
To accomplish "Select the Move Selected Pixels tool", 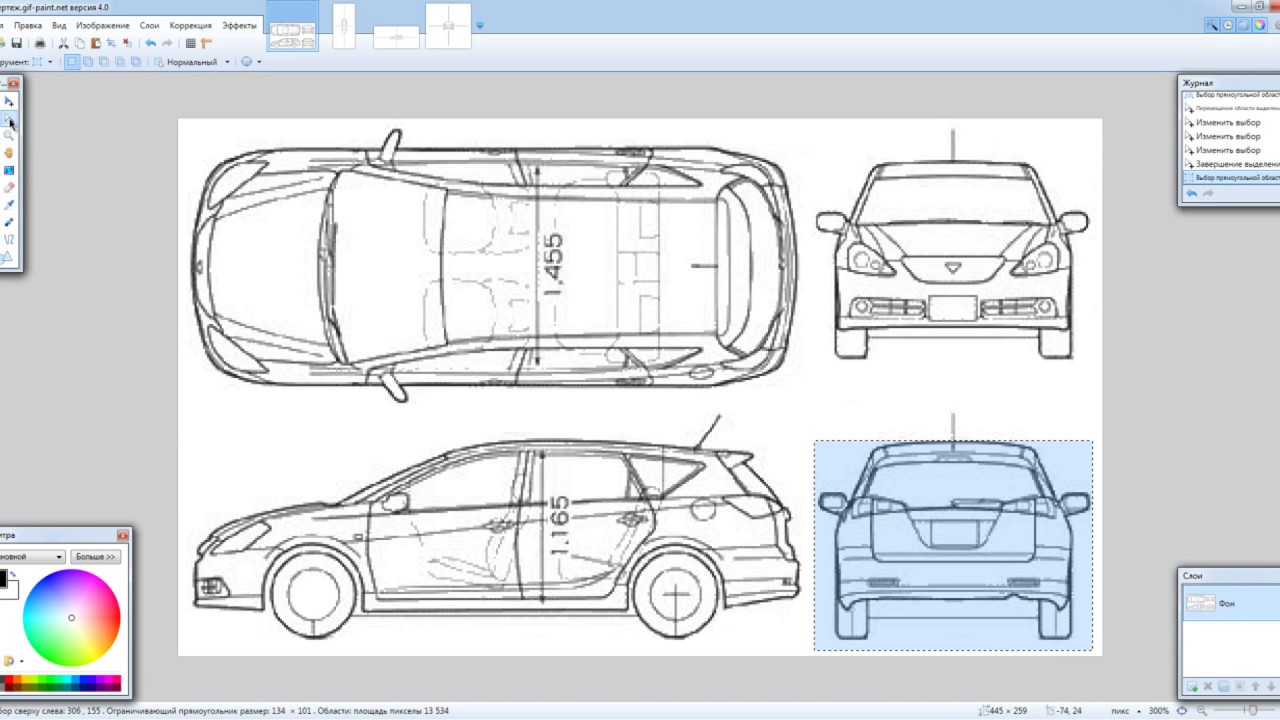I will [x=9, y=101].
